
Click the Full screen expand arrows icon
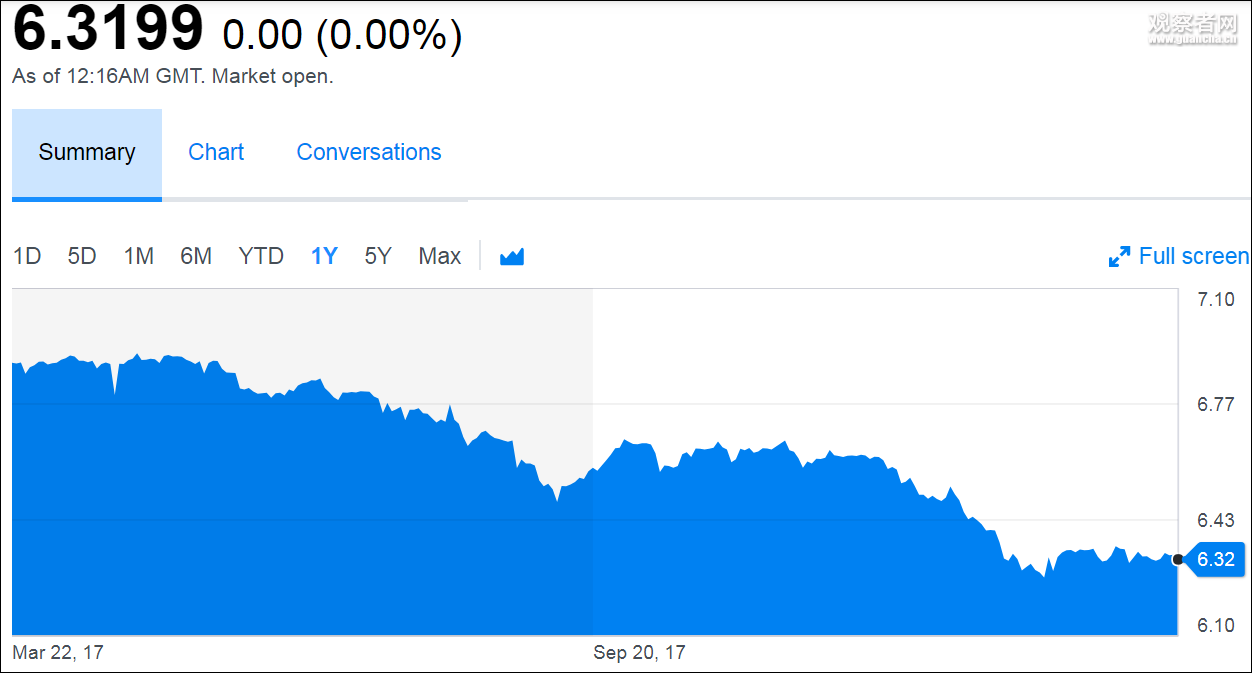(x=1119, y=257)
